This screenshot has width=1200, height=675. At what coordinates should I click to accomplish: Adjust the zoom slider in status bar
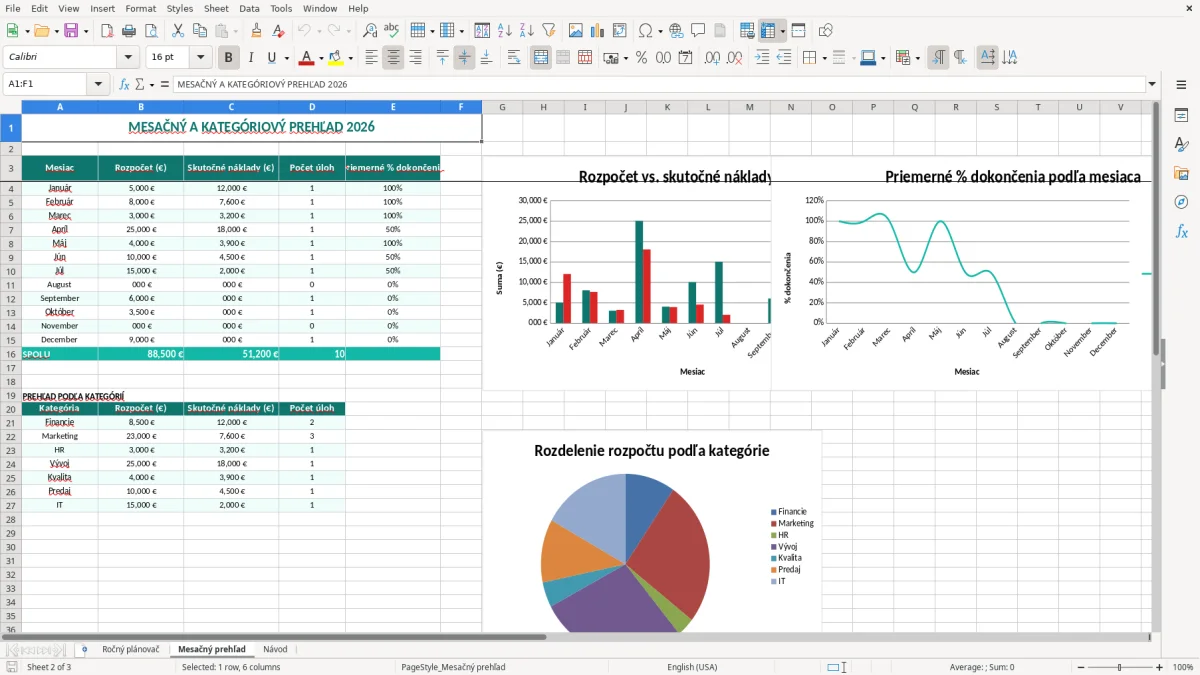[1119, 667]
